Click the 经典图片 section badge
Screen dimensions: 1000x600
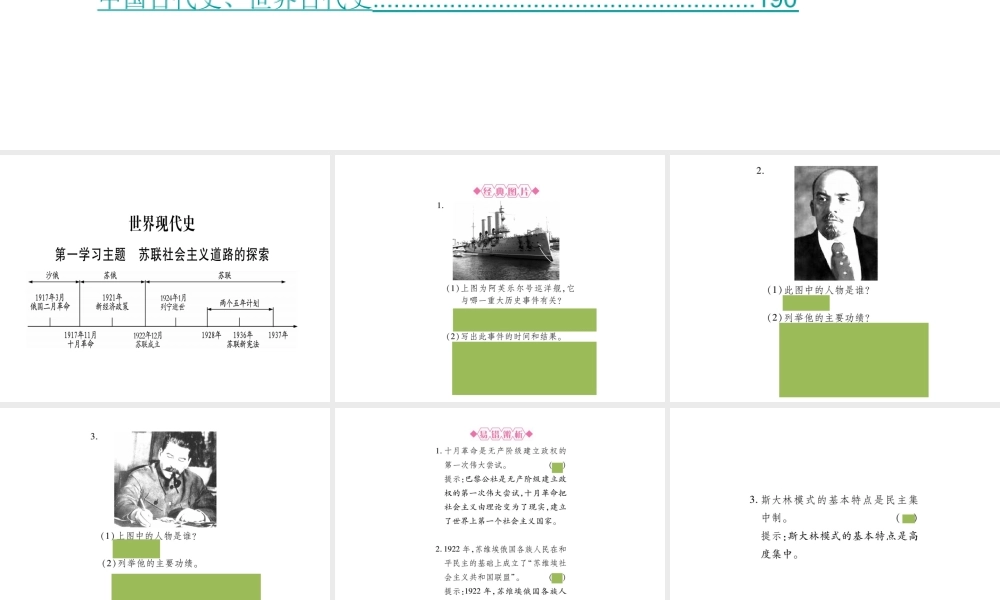pyautogui.click(x=506, y=191)
